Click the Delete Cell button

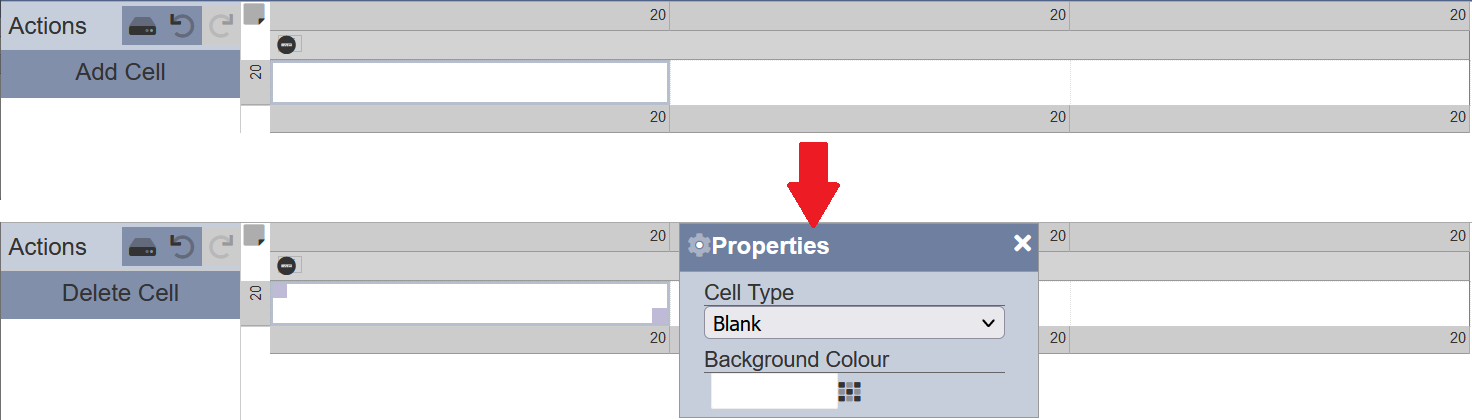pos(120,294)
